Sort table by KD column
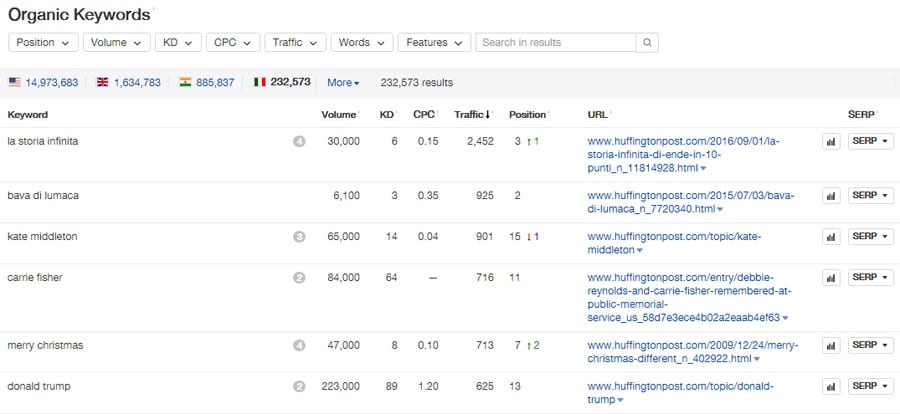Viewport: 900px width, 414px height. point(386,115)
